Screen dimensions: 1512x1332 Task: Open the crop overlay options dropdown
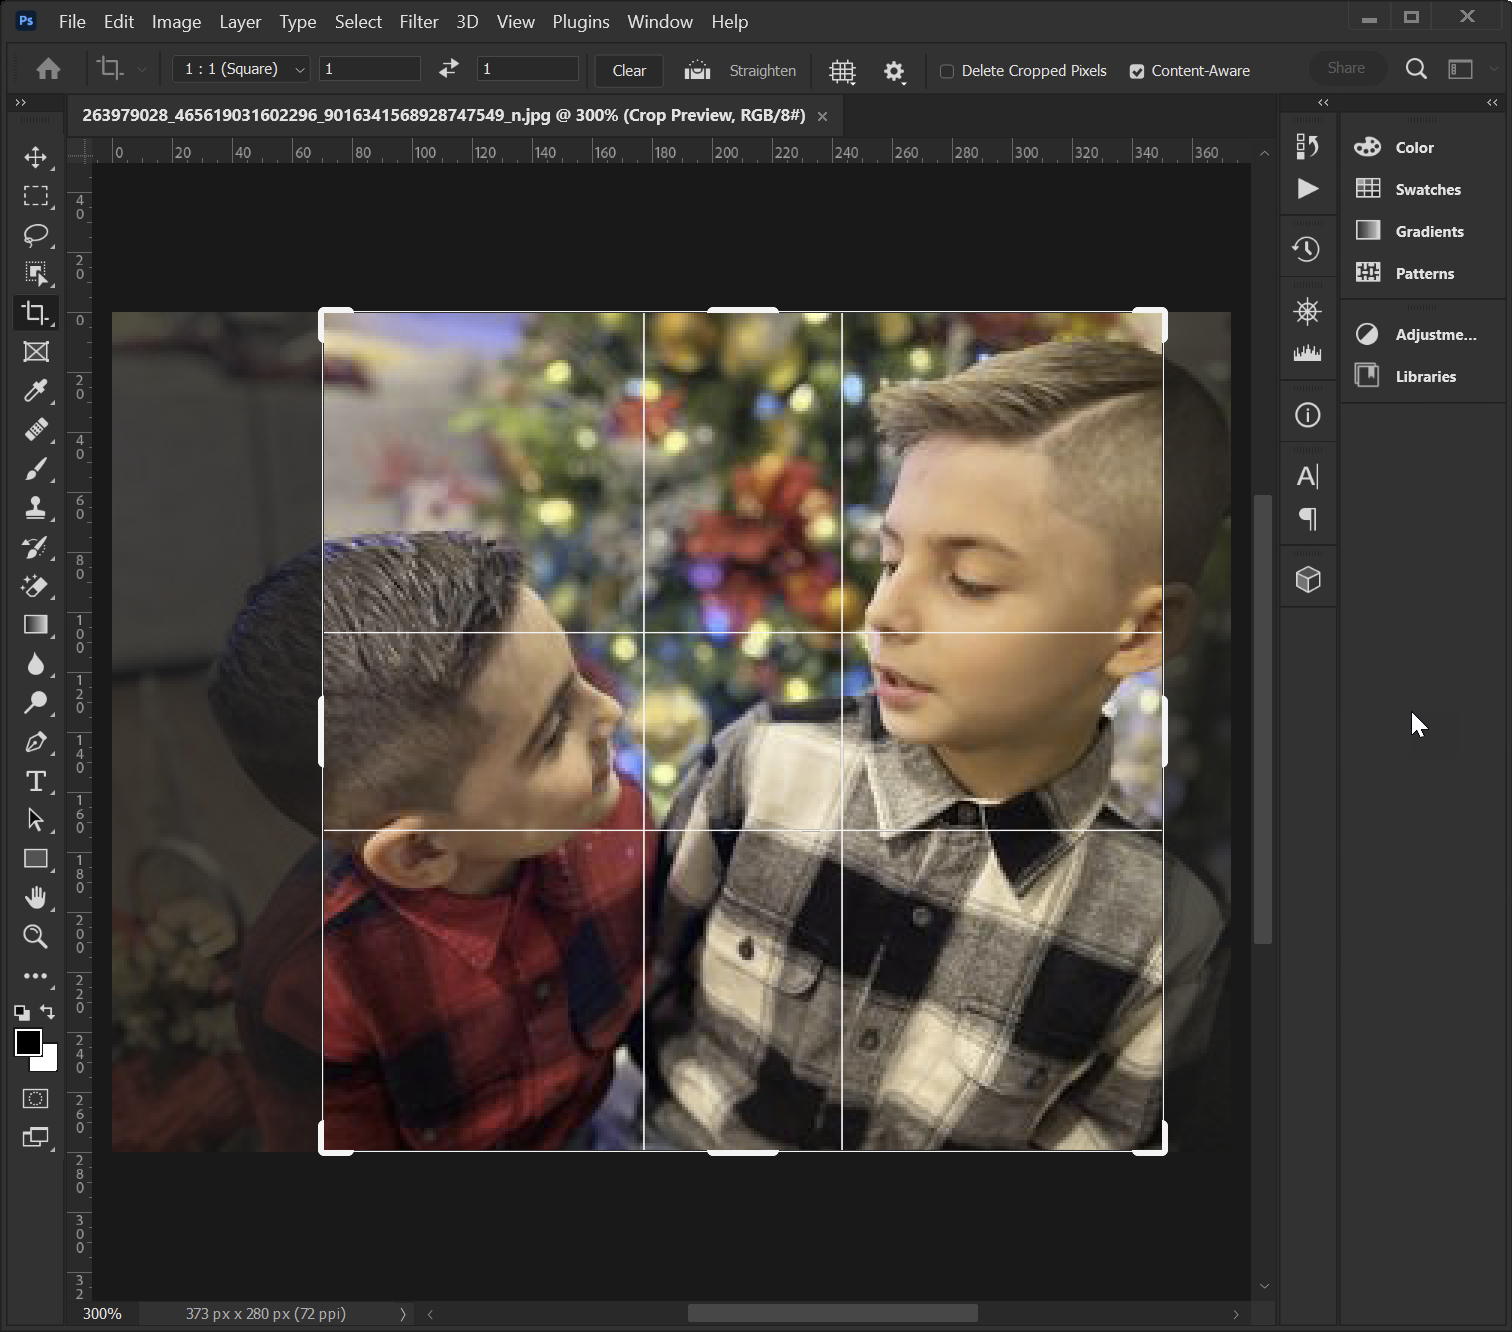pos(842,71)
